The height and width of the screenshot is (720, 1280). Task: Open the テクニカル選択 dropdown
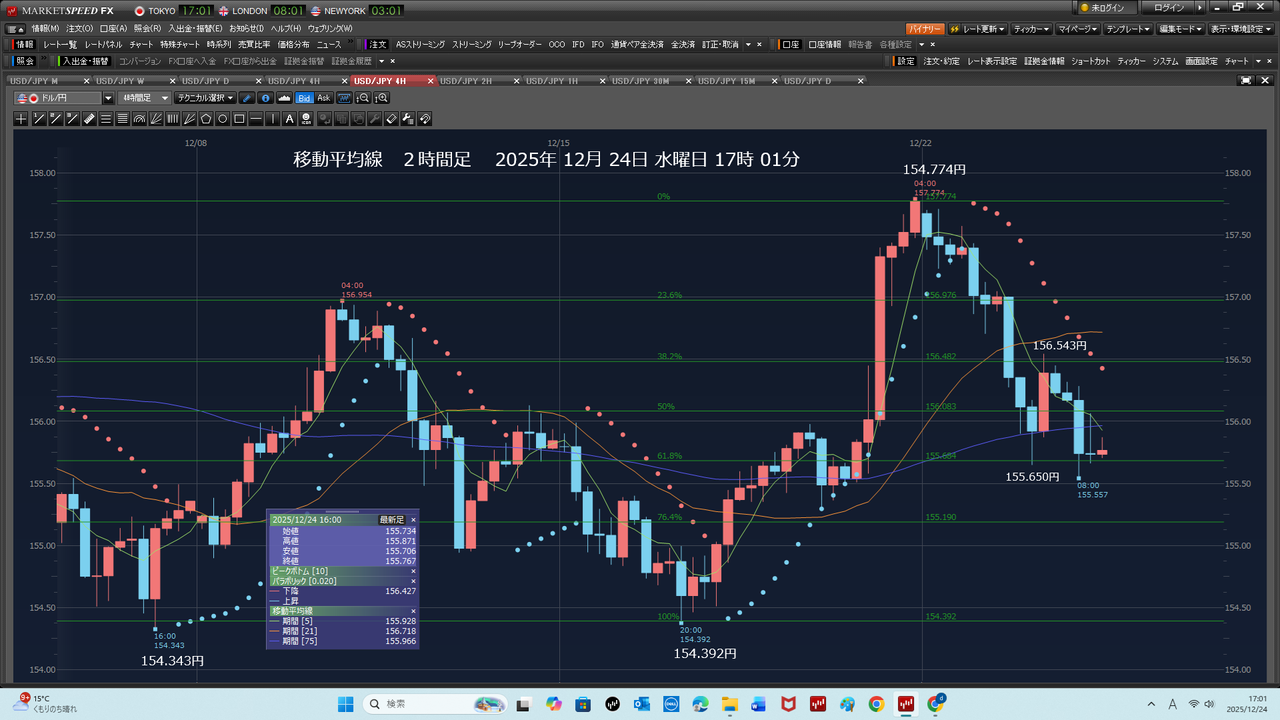point(204,98)
